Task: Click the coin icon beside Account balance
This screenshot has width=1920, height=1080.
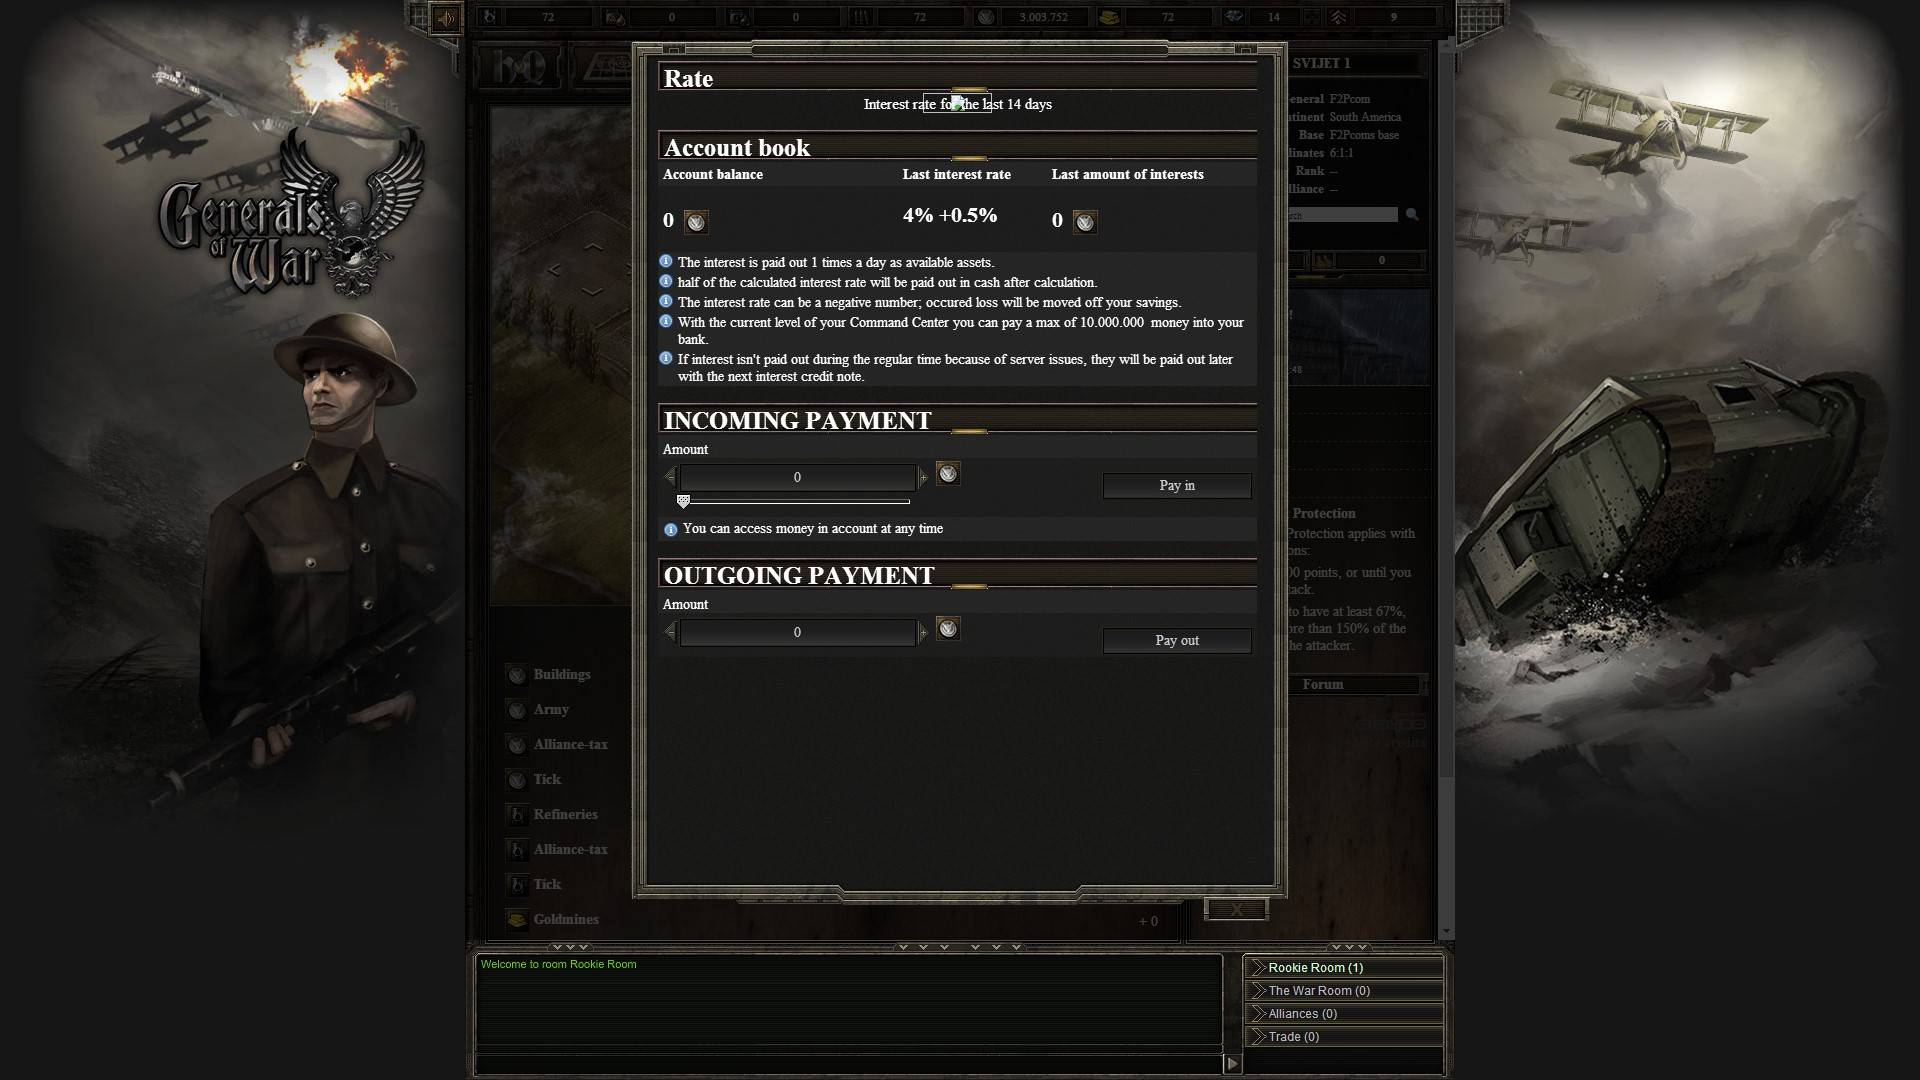Action: pyautogui.click(x=696, y=221)
